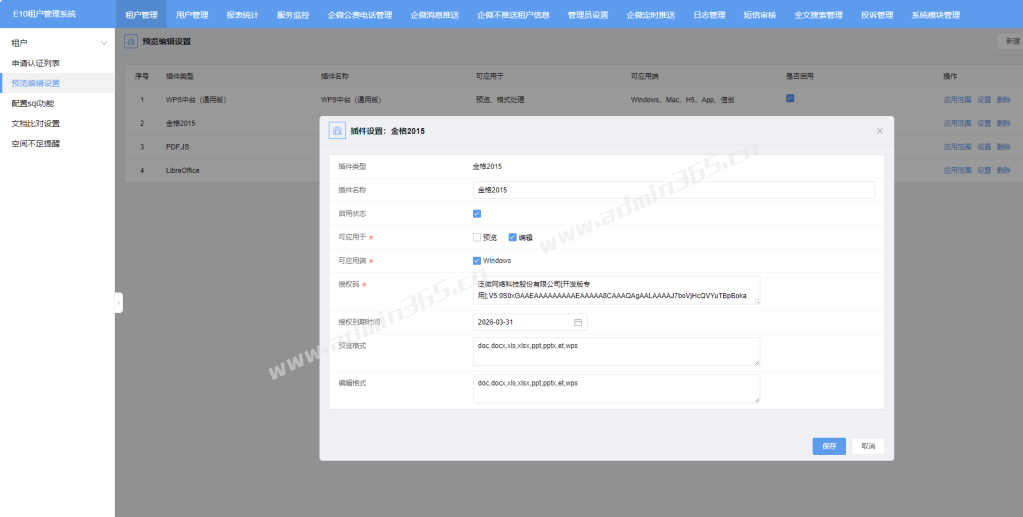Screen dimensions: 1023x517
Task: Toggle the Windows checkbox in 可应用端
Action: pos(477,261)
